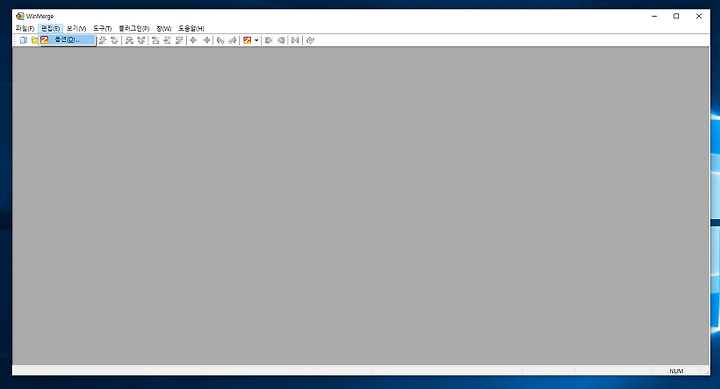Open the 파일(F) menu

(25, 28)
